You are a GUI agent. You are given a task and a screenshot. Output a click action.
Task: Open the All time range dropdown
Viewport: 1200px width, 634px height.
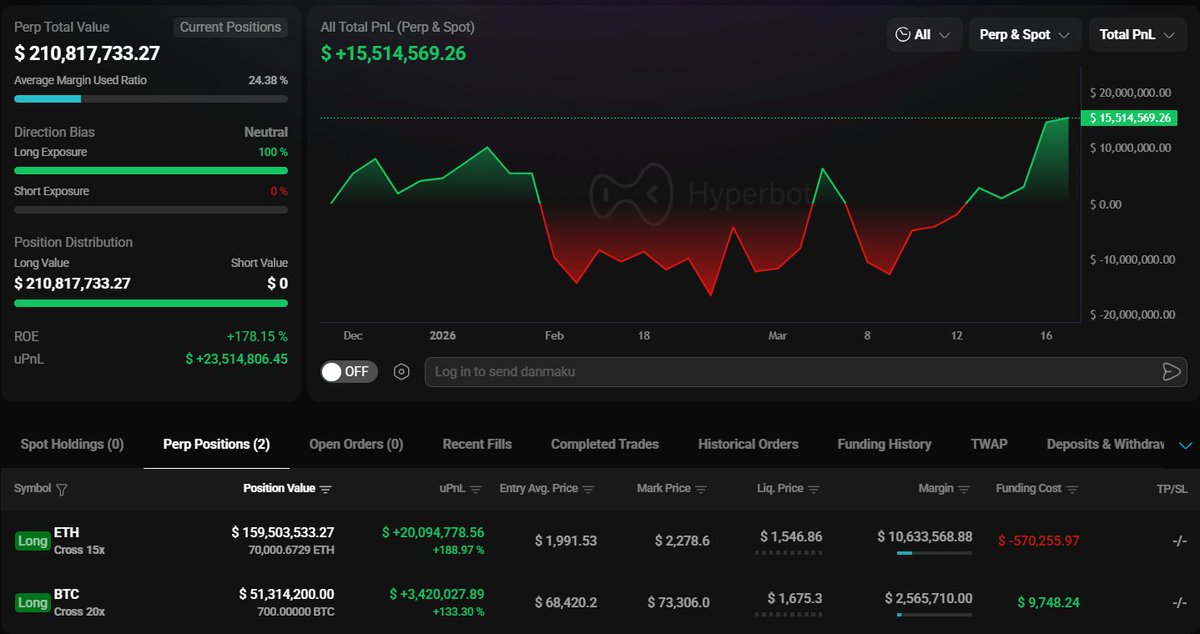924,35
